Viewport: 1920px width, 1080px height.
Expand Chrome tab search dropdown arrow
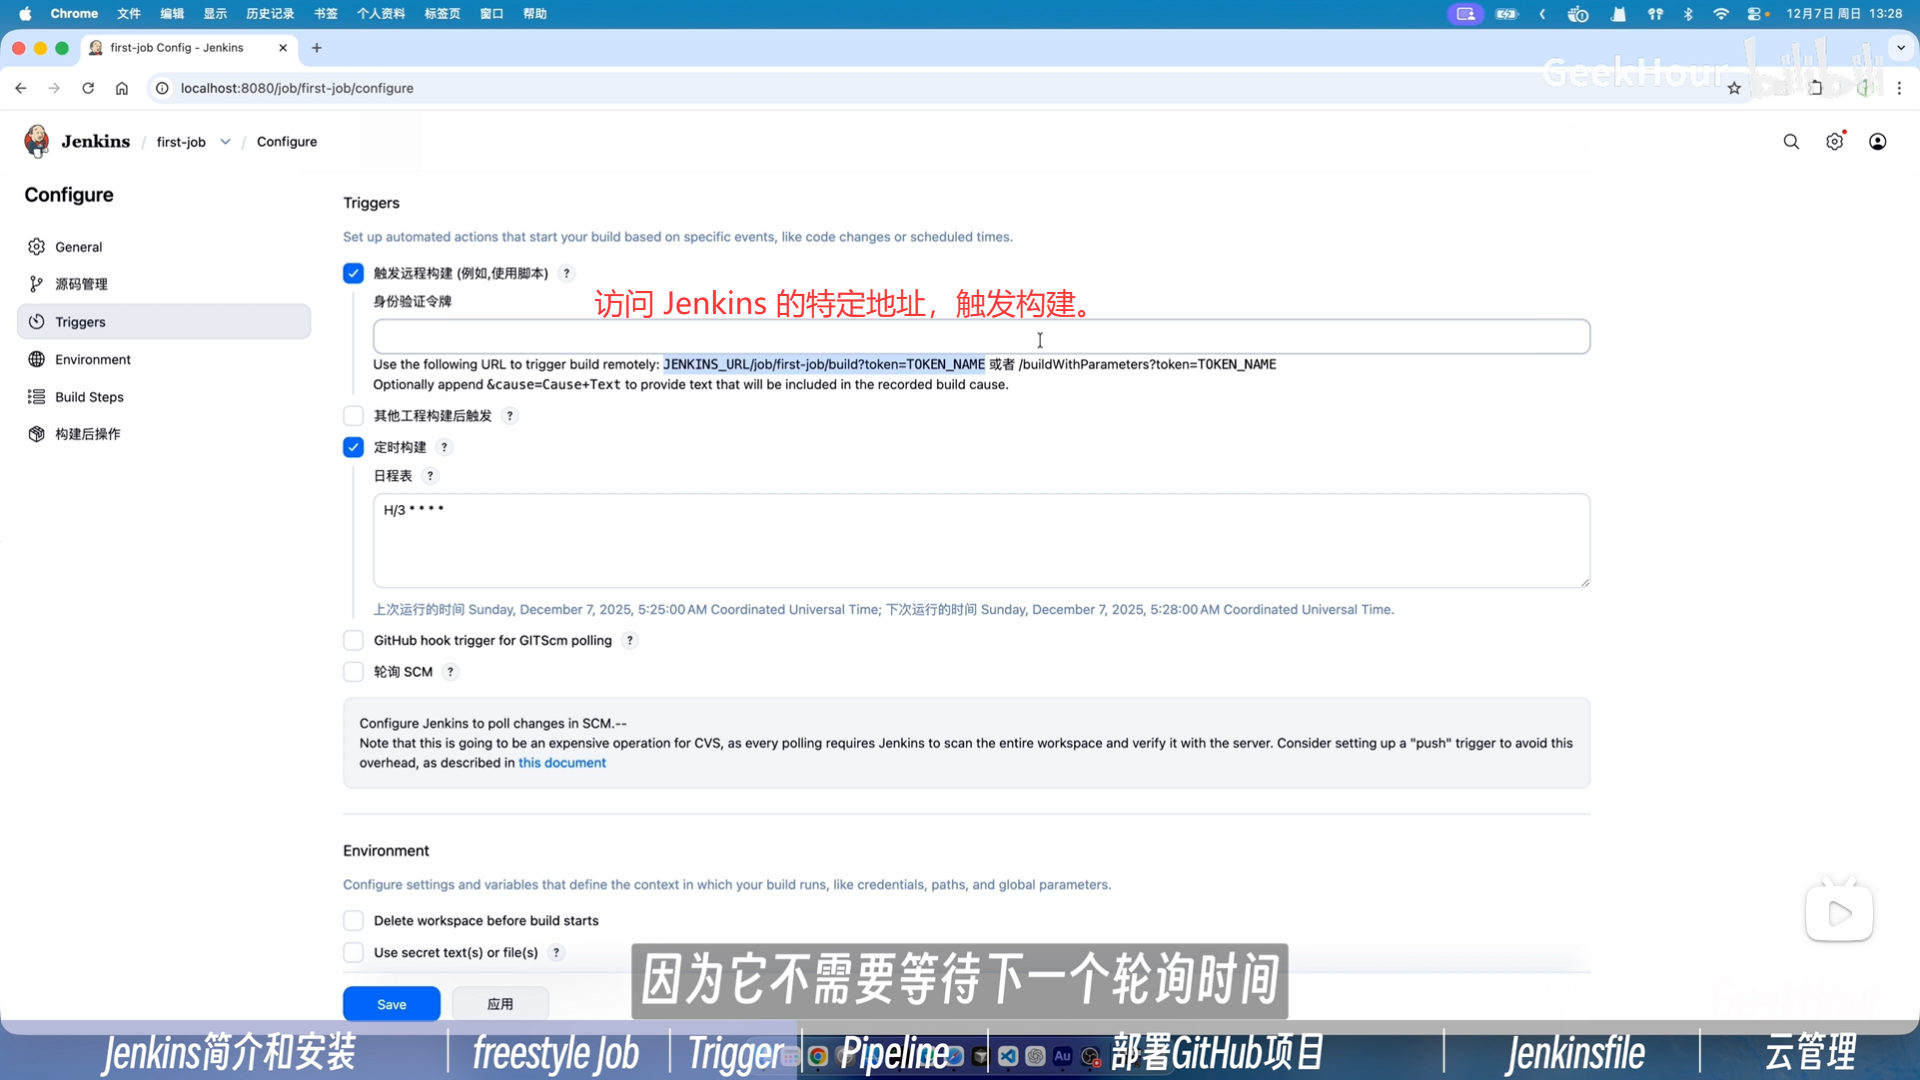point(1901,47)
